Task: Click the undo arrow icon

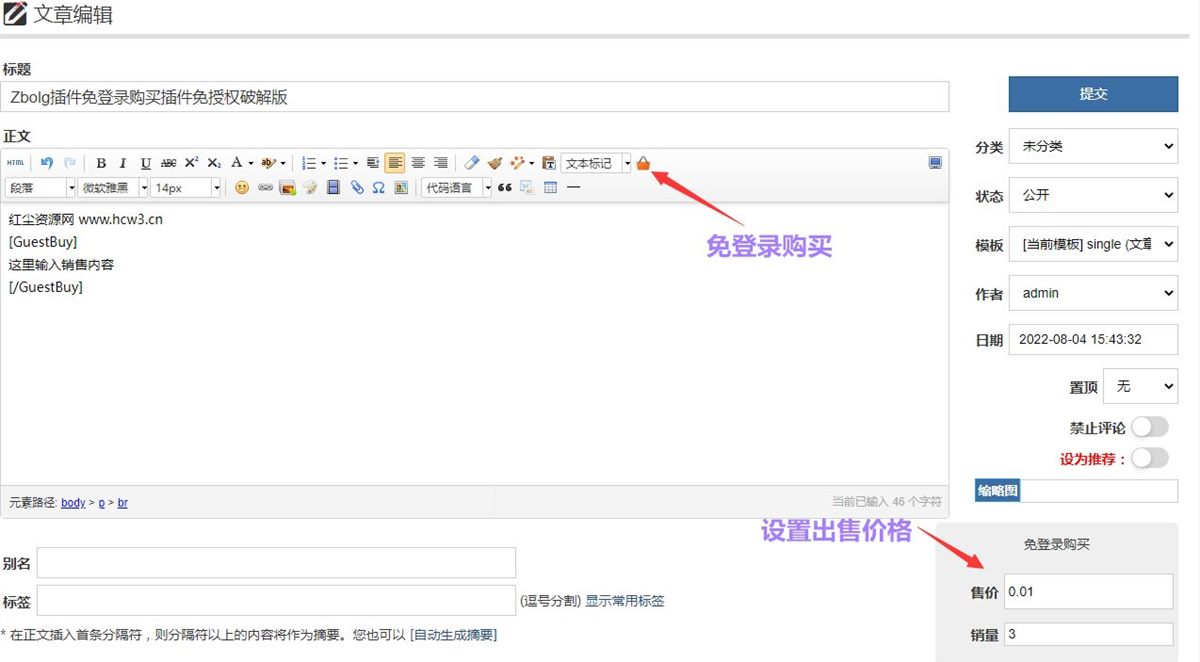Action: pyautogui.click(x=46, y=163)
